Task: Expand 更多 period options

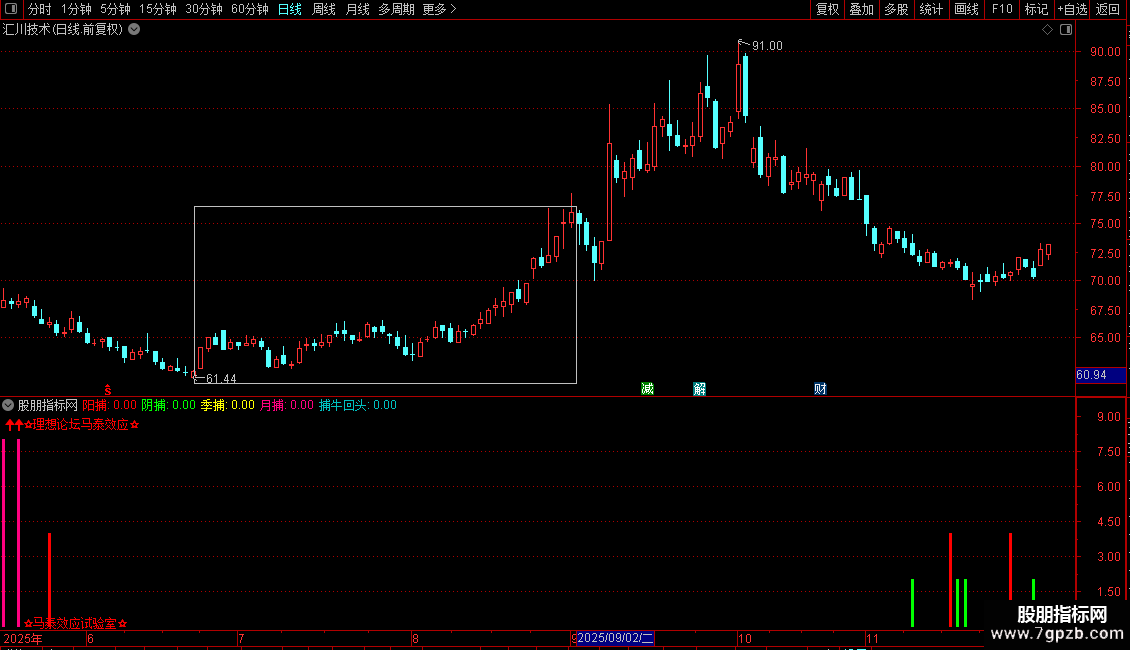Action: pyautogui.click(x=439, y=9)
